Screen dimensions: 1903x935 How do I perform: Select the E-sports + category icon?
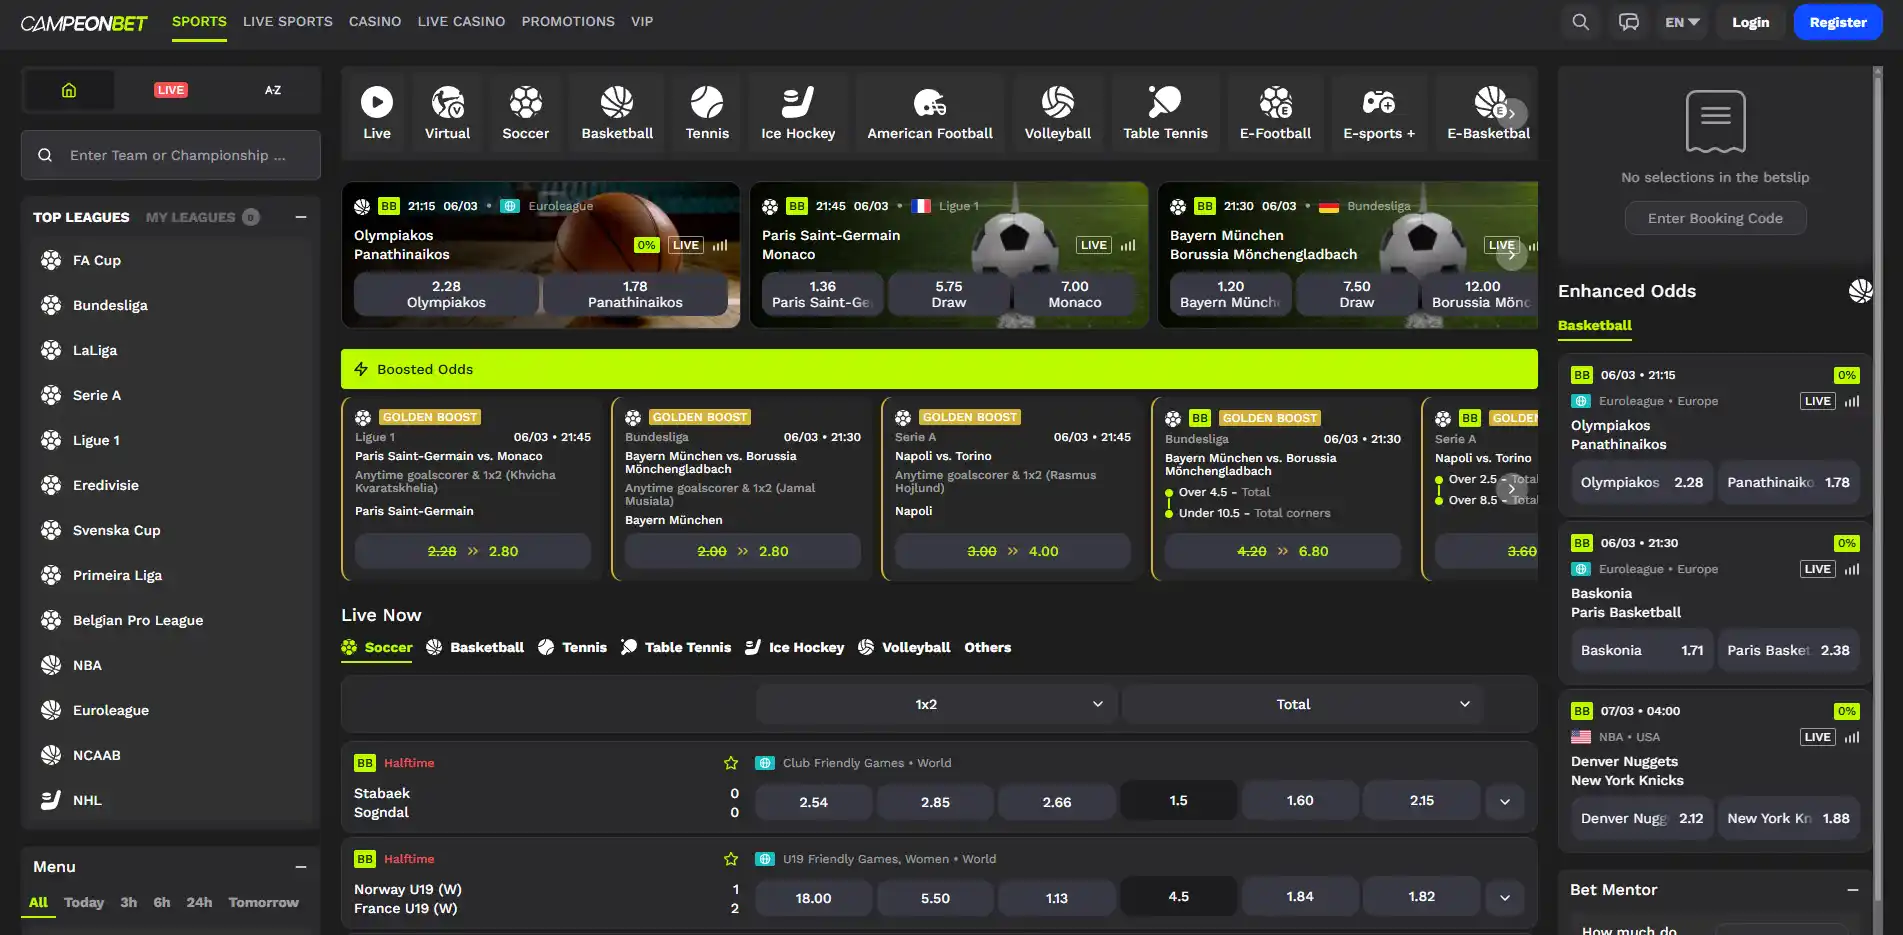click(1379, 113)
